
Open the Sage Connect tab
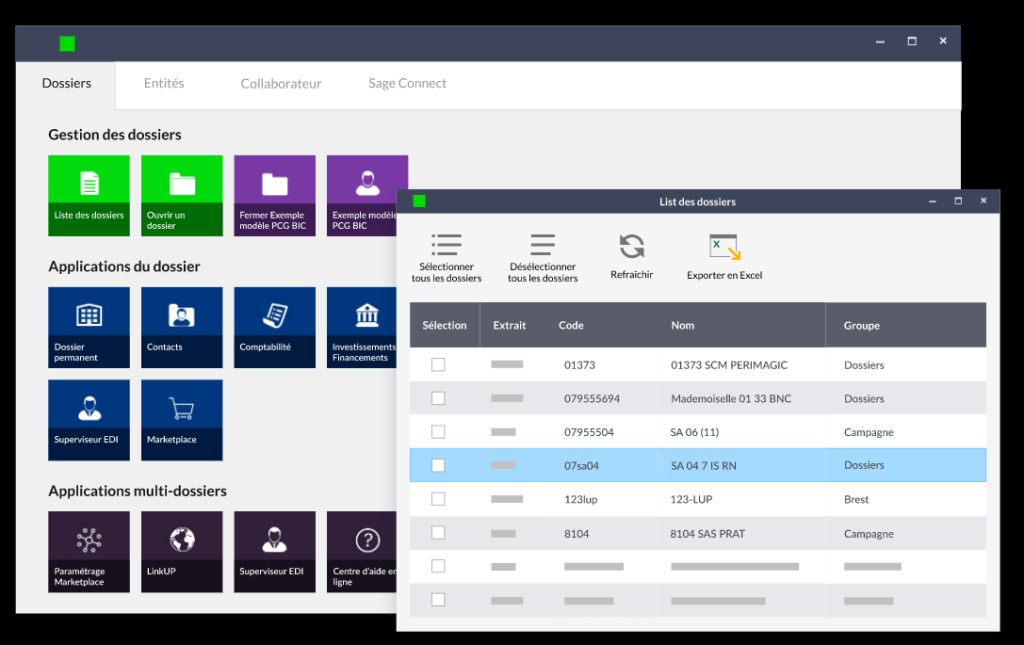pos(408,84)
